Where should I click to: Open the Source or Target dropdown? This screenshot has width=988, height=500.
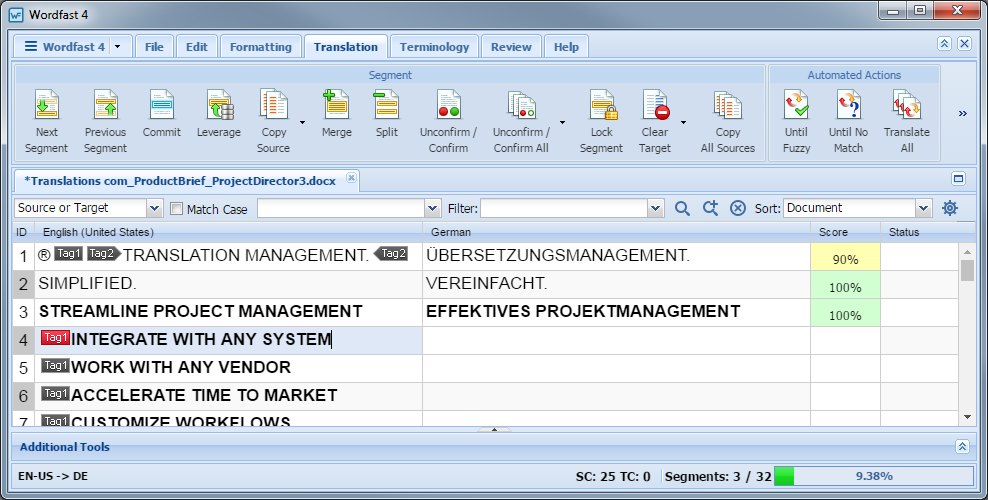[154, 208]
